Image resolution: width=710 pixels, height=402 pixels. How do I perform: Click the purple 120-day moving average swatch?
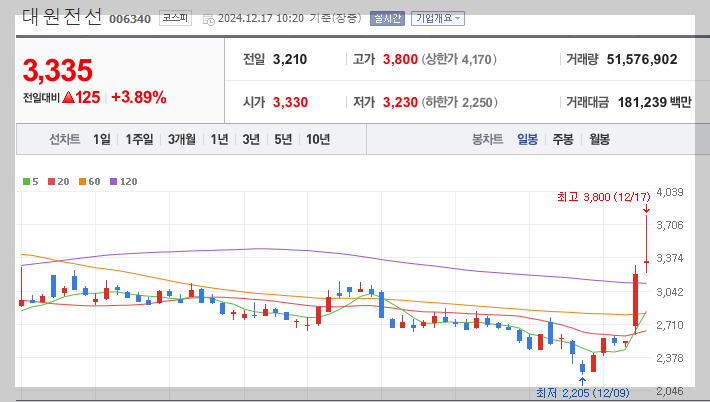coord(114,182)
